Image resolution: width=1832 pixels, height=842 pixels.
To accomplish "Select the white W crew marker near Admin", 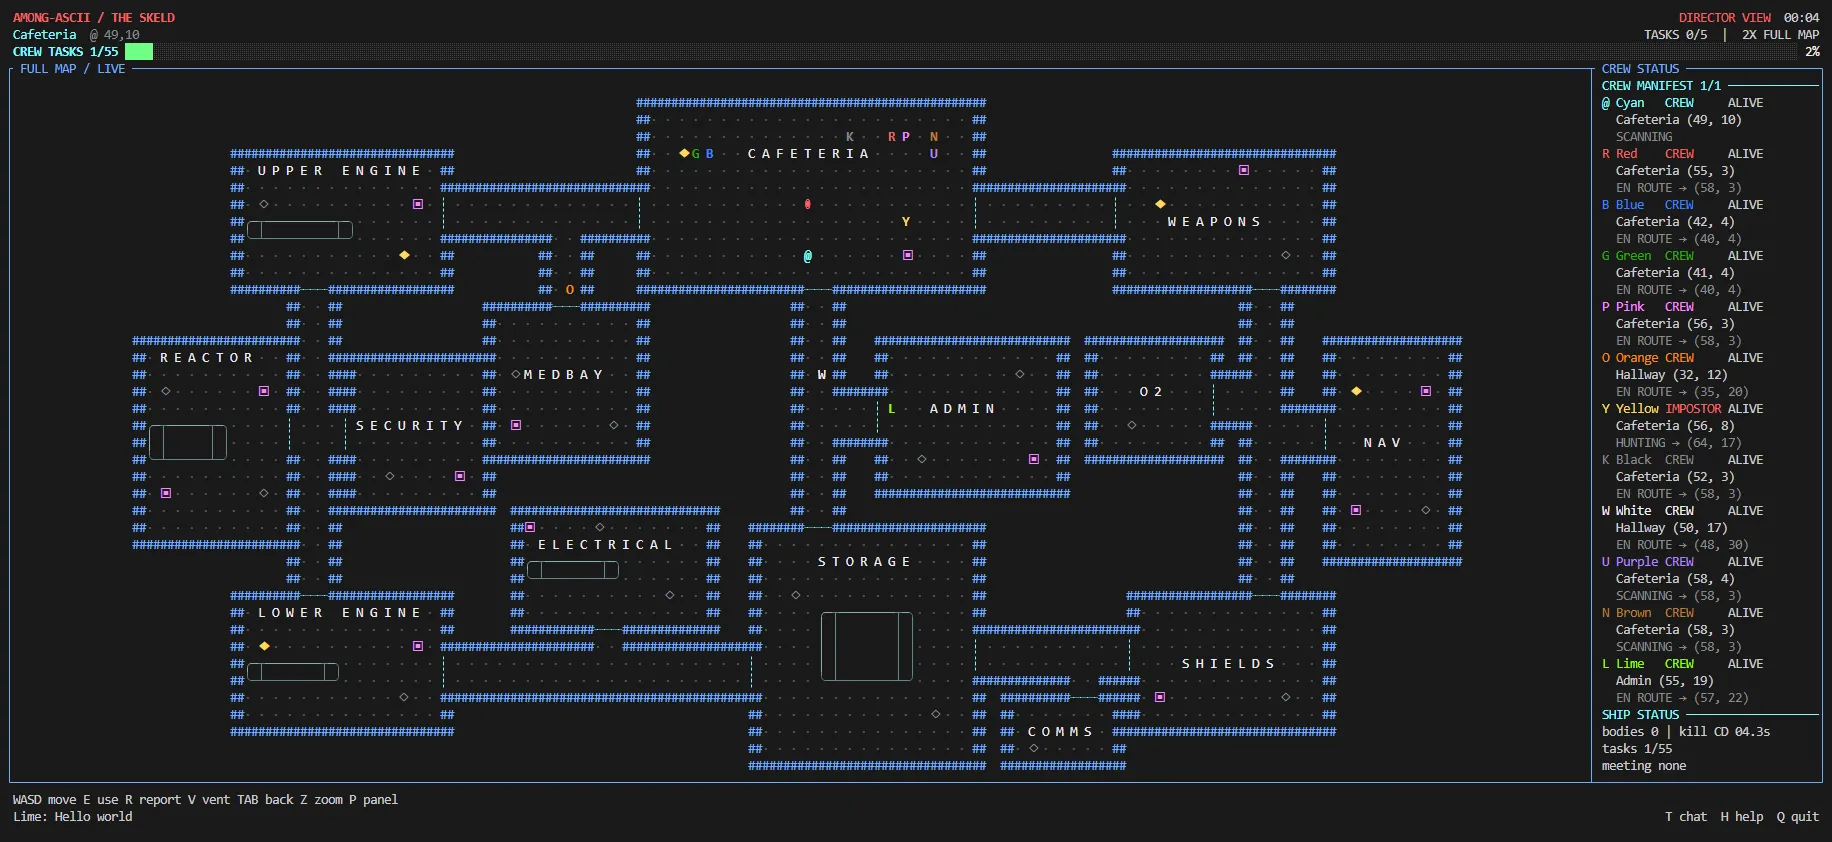I will (822, 375).
